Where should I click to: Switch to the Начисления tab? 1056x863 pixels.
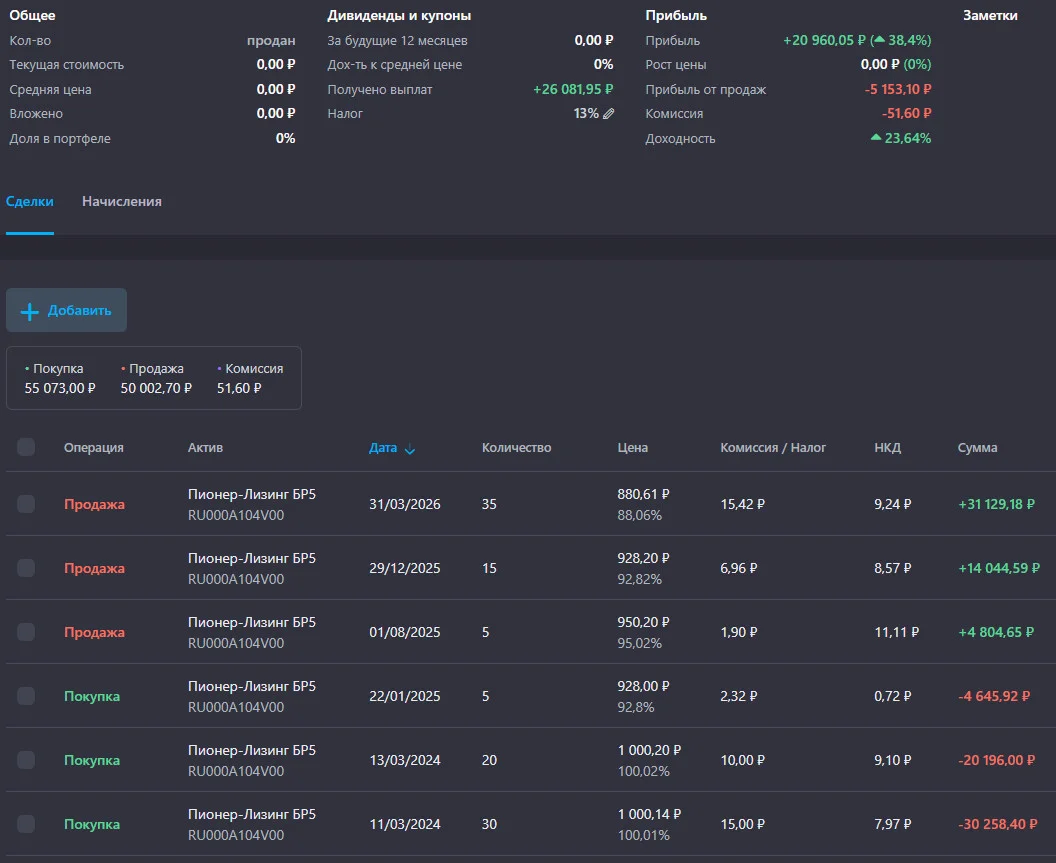tap(122, 201)
